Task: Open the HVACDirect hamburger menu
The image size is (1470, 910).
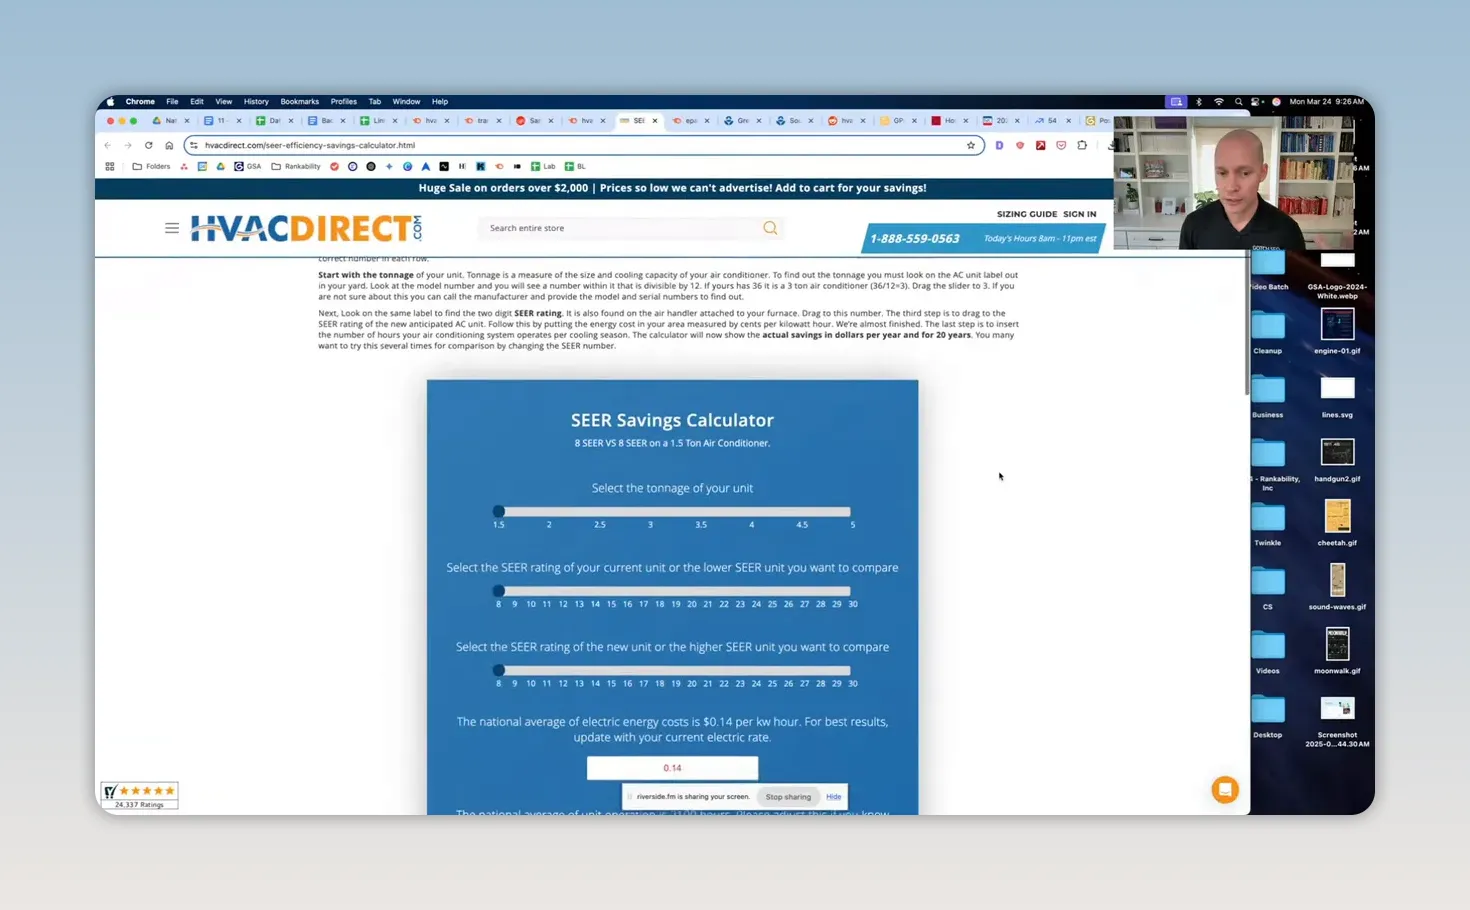Action: tap(172, 228)
